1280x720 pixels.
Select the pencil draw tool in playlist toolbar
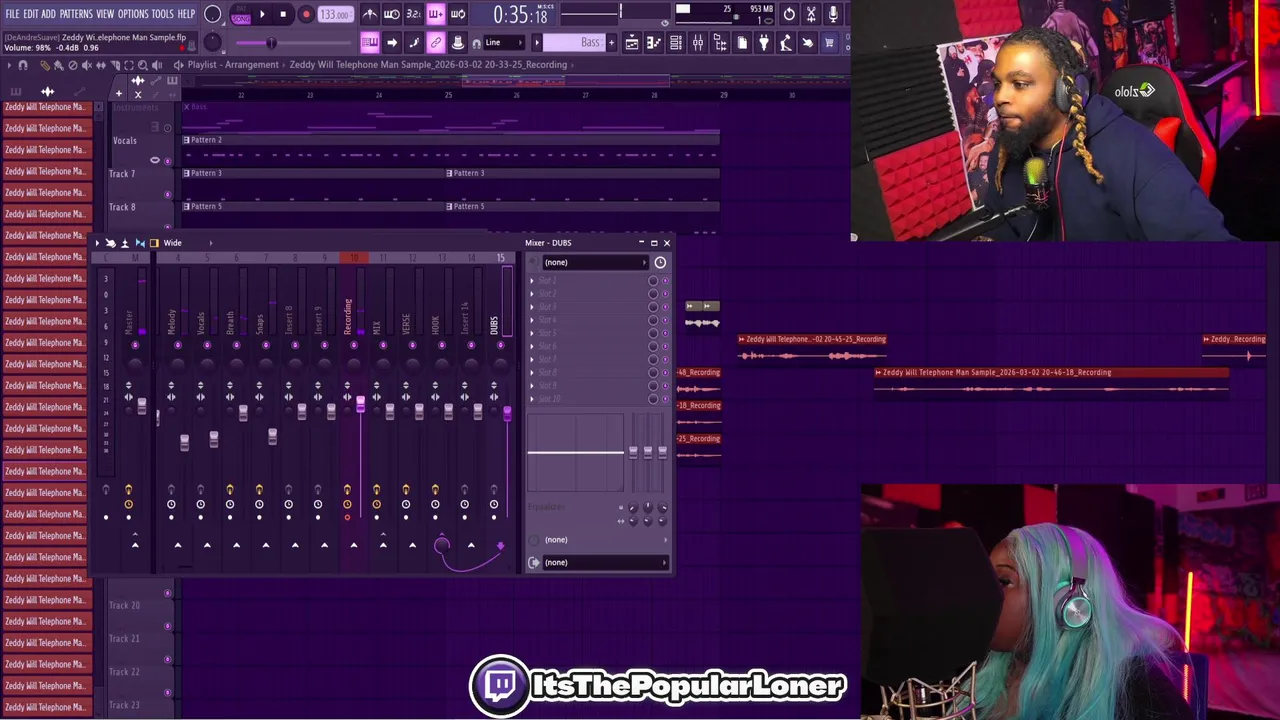coord(45,65)
